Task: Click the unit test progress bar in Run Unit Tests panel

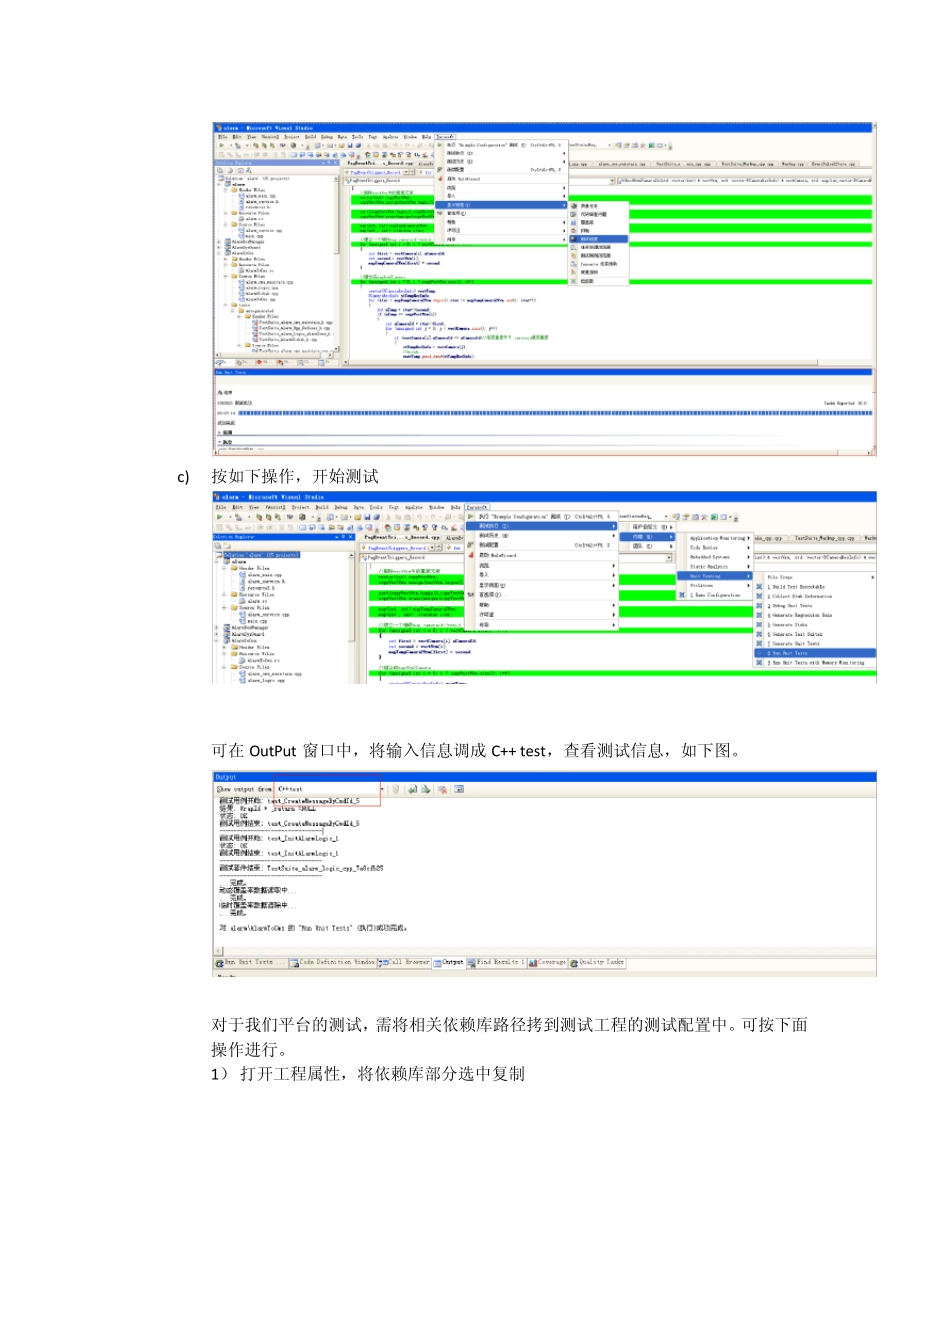Action: [x=554, y=412]
